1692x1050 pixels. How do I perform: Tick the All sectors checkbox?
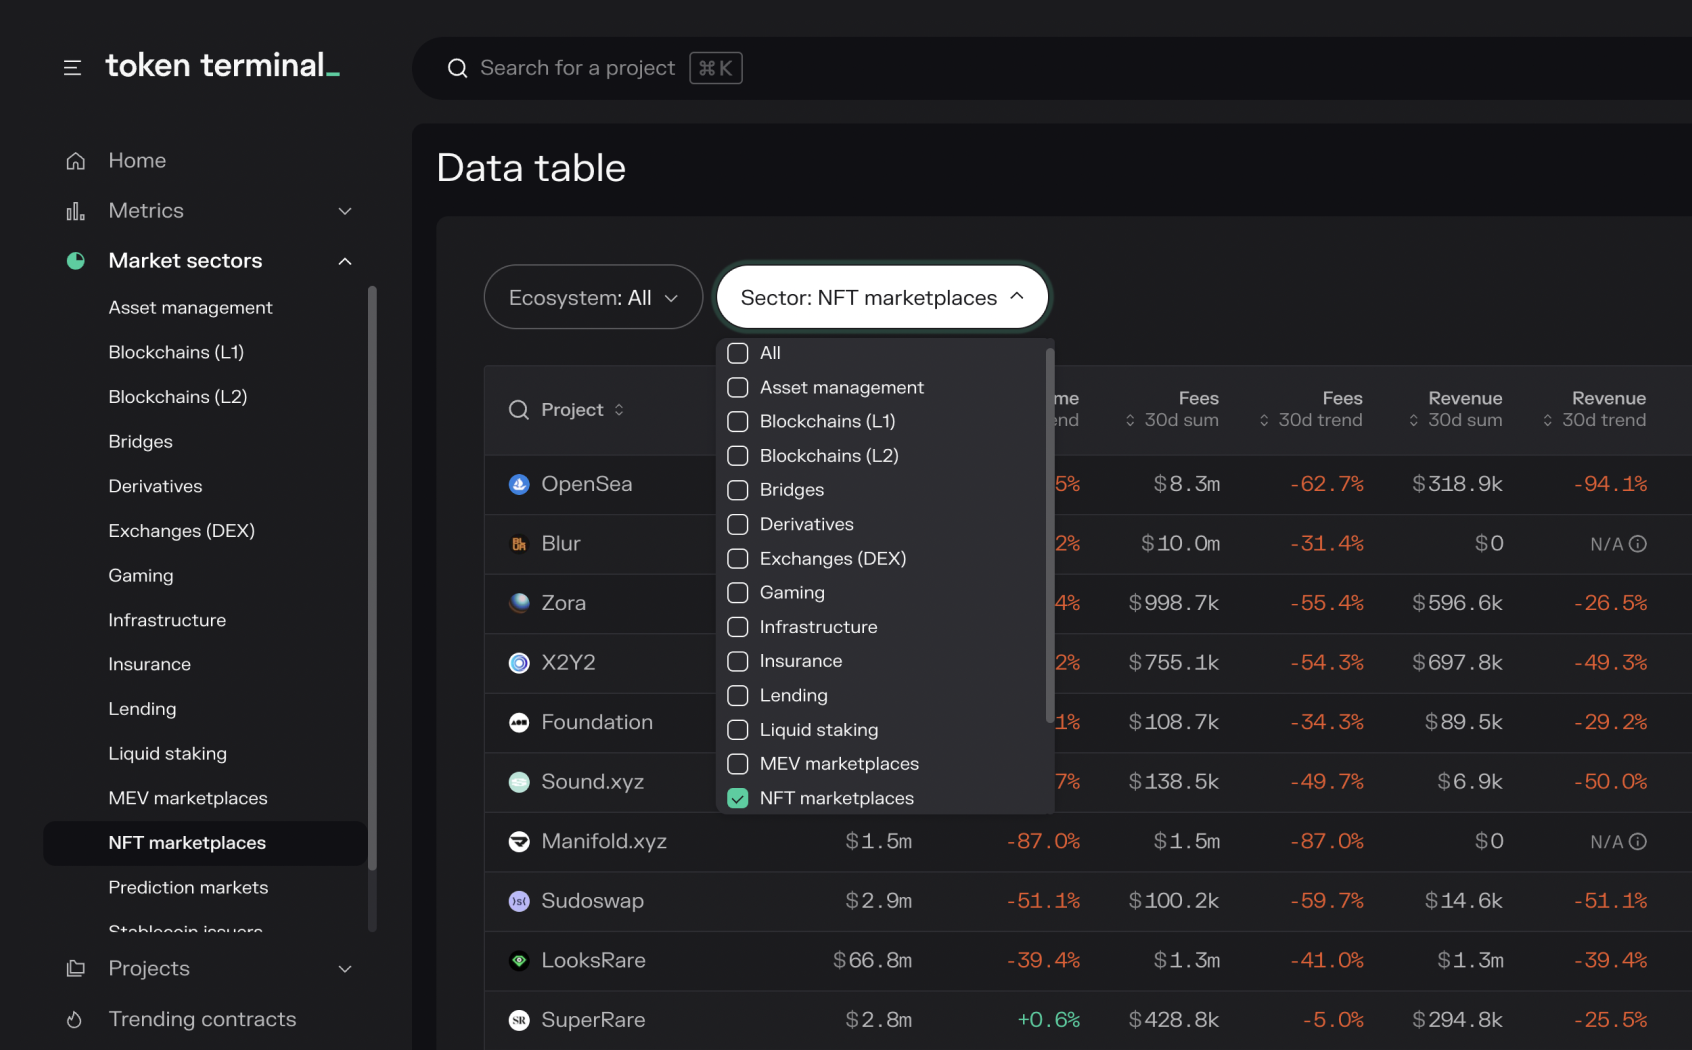pyautogui.click(x=738, y=353)
